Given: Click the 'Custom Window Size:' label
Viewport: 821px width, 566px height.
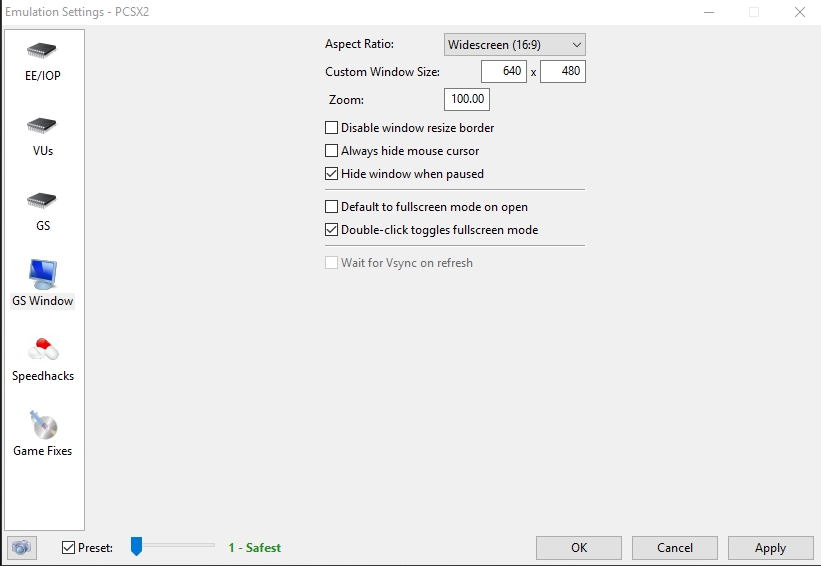Looking at the screenshot, I should 382,72.
